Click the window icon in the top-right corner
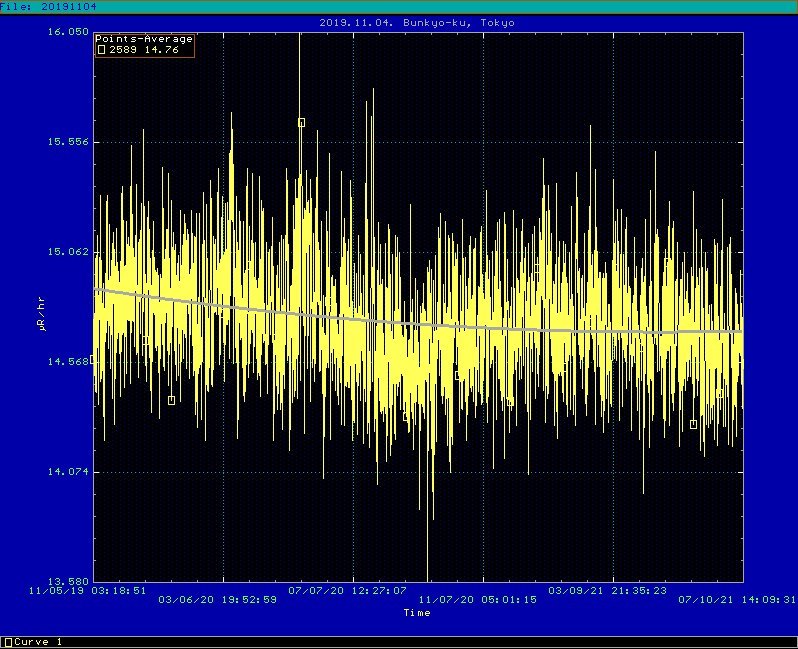The width and height of the screenshot is (798, 649). coord(789,6)
